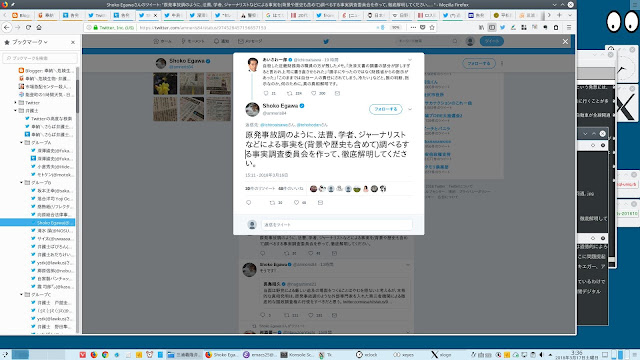Image resolution: width=640 pixels, height=360 pixels.
Task: Open the Twitter messages nav item
Action: 250,41
